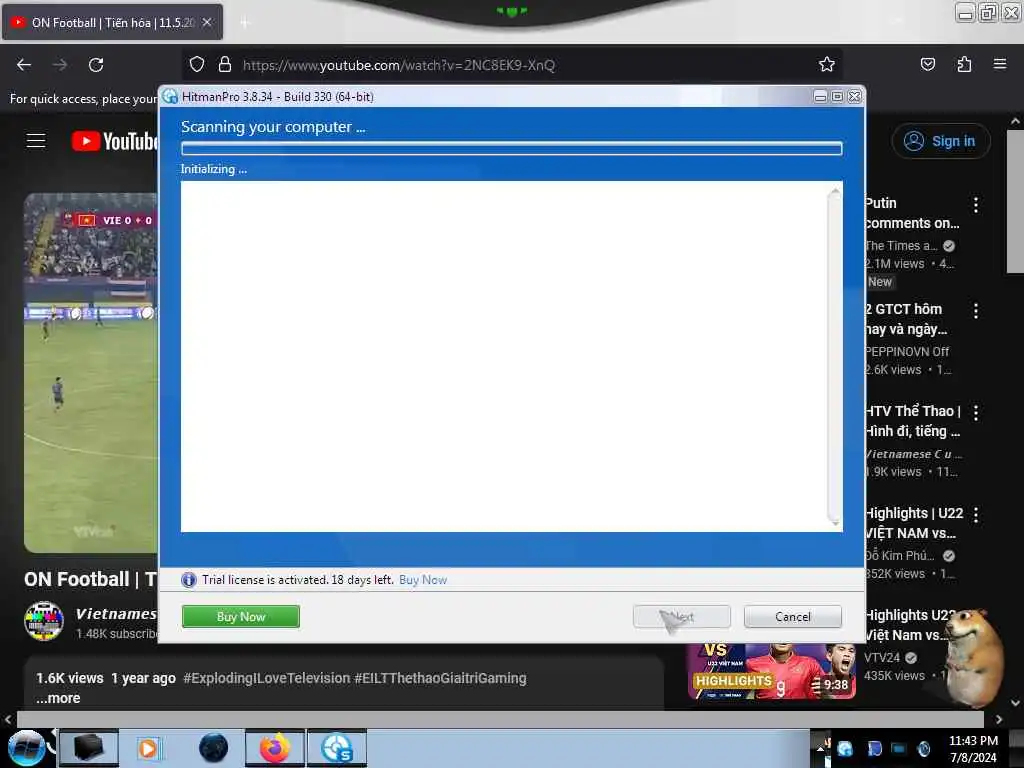This screenshot has height=768, width=1024.
Task: Click the "Scanning your computer ..." heading
Action: tap(273, 127)
